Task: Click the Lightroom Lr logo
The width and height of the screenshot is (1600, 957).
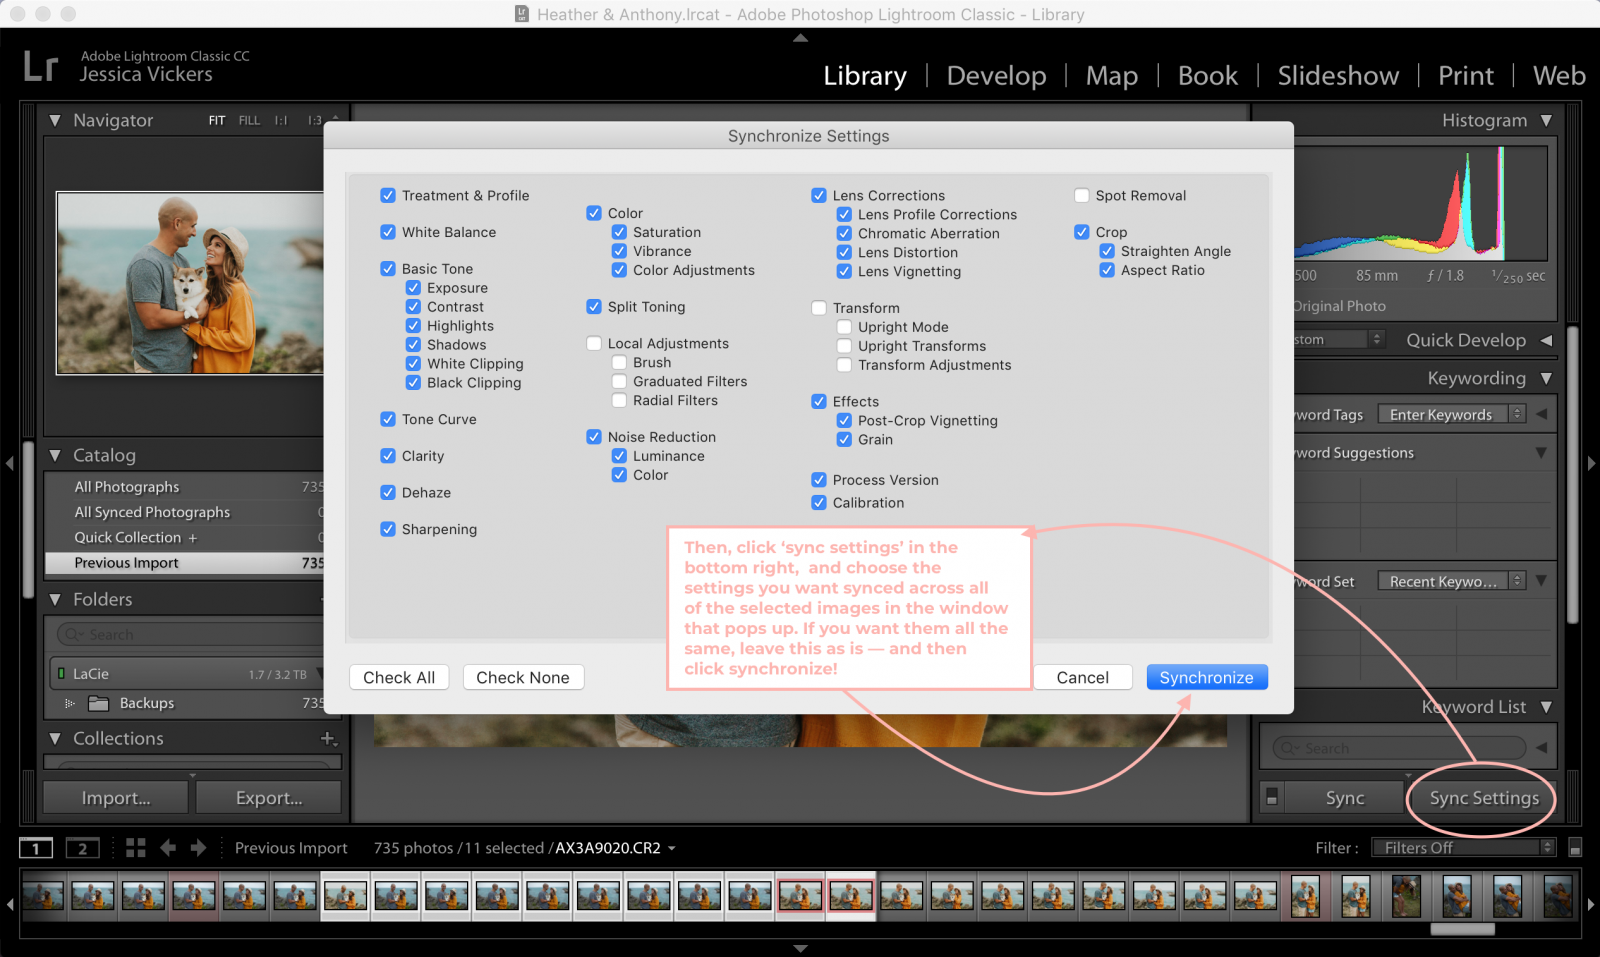Action: point(40,68)
